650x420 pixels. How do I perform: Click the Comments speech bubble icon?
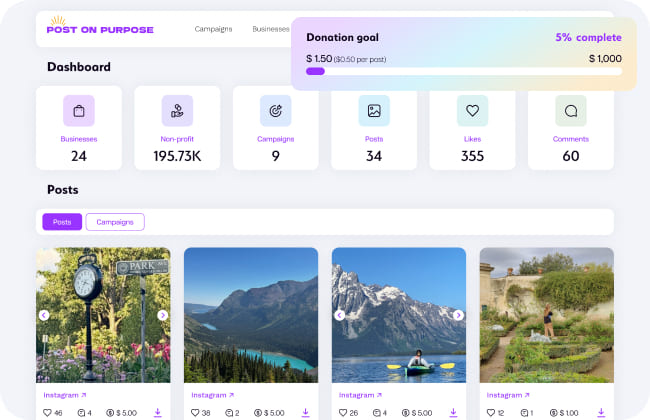[x=571, y=110]
